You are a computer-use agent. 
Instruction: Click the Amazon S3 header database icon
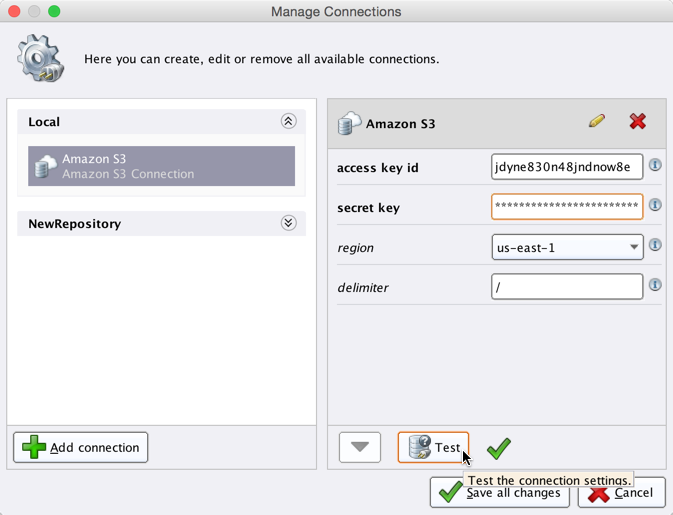(x=349, y=124)
